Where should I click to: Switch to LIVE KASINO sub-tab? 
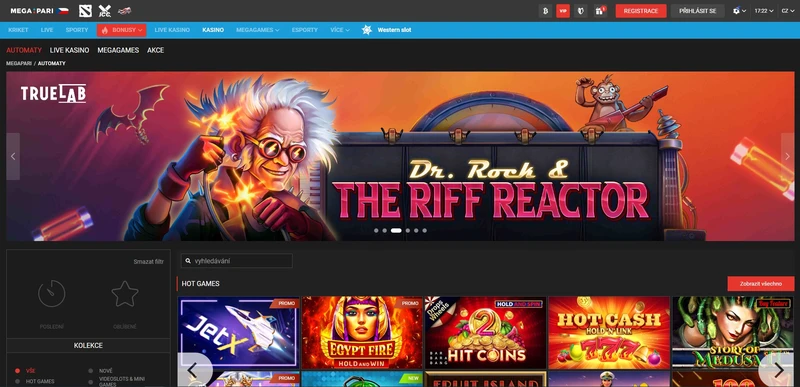click(x=69, y=50)
